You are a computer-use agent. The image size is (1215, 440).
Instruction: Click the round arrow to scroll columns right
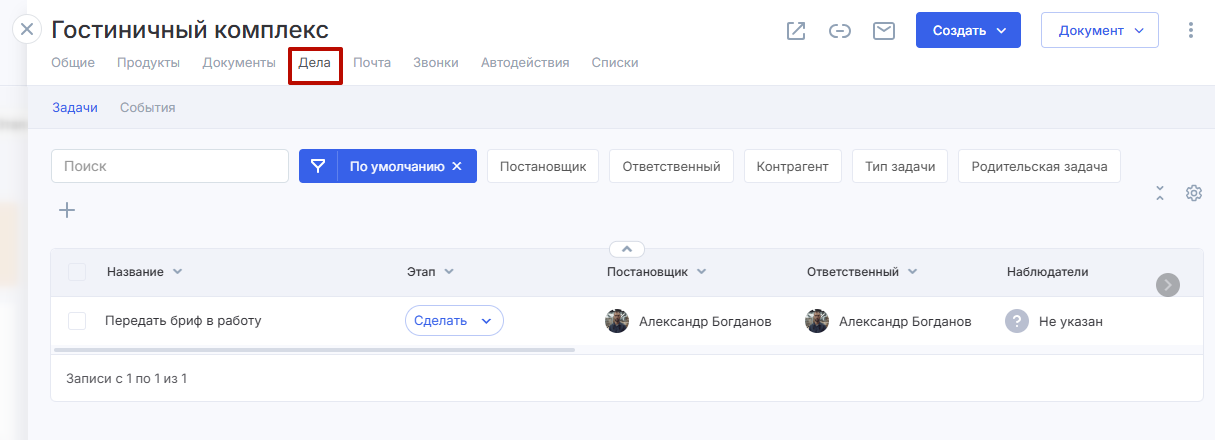click(x=1167, y=285)
